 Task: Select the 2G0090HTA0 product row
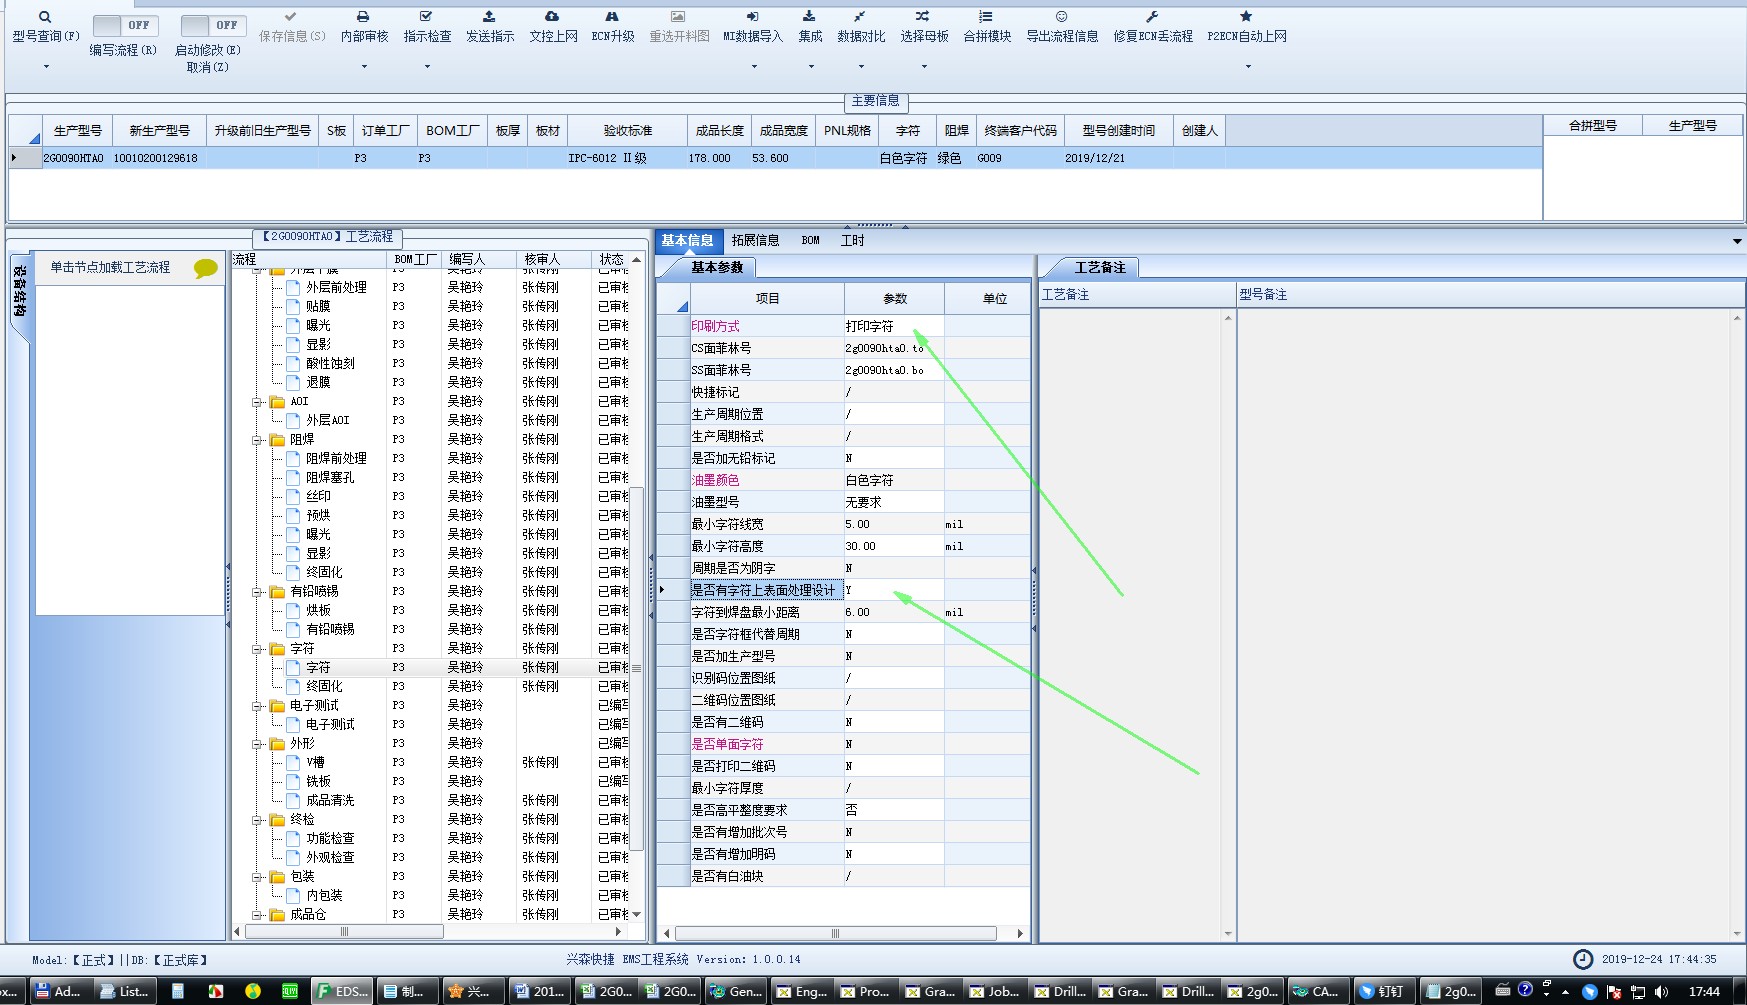point(775,158)
